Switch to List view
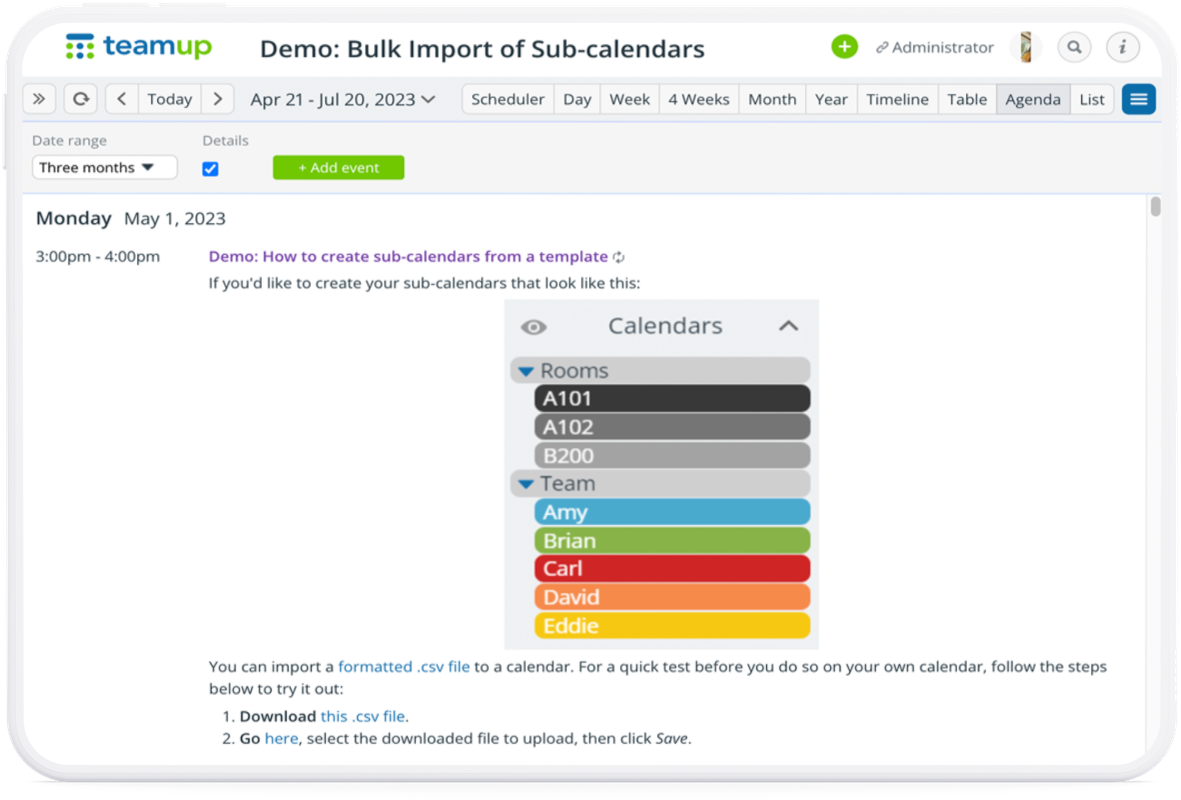This screenshot has width=1181, height=800. (1091, 99)
